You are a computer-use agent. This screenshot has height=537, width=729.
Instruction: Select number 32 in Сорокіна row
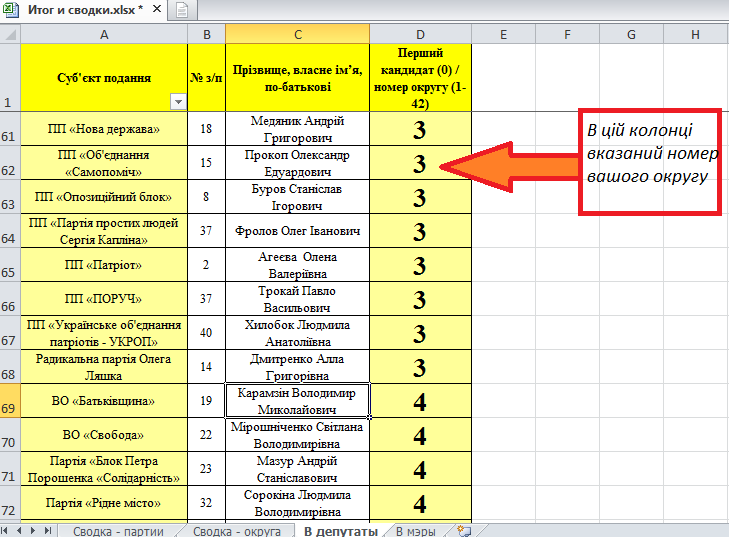206,503
